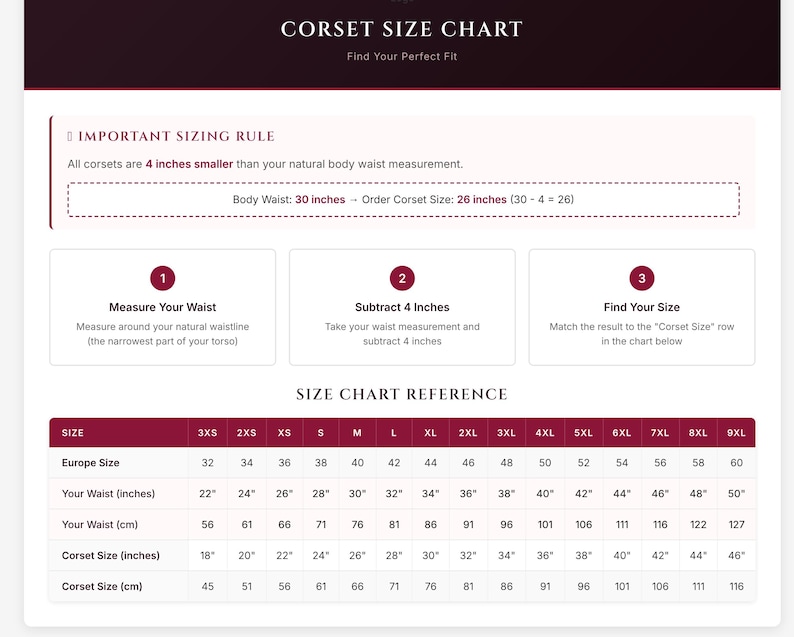Select the 2XS column header
The height and width of the screenshot is (637, 794).
tap(247, 433)
